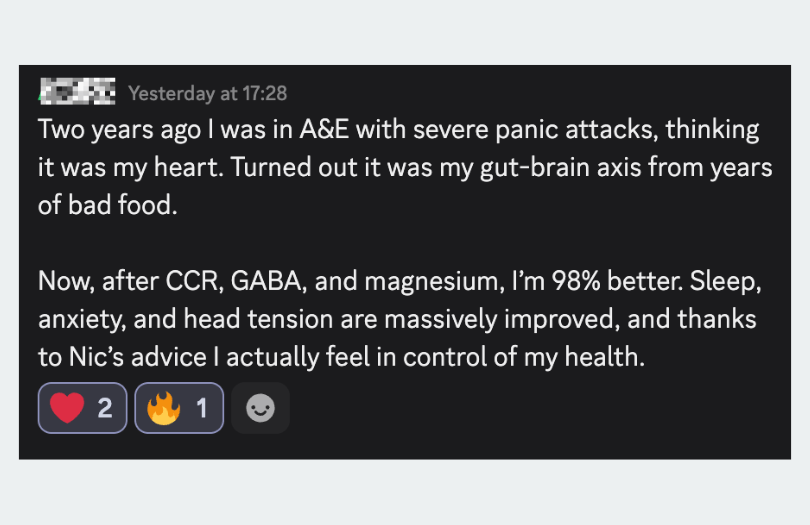The width and height of the screenshot is (810, 525).
Task: Click the red heart emoji icon
Action: 67,408
